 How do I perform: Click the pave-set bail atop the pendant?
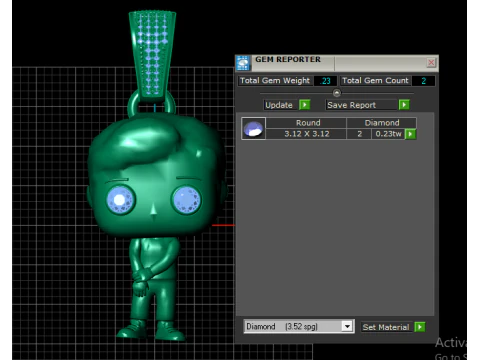(x=152, y=56)
